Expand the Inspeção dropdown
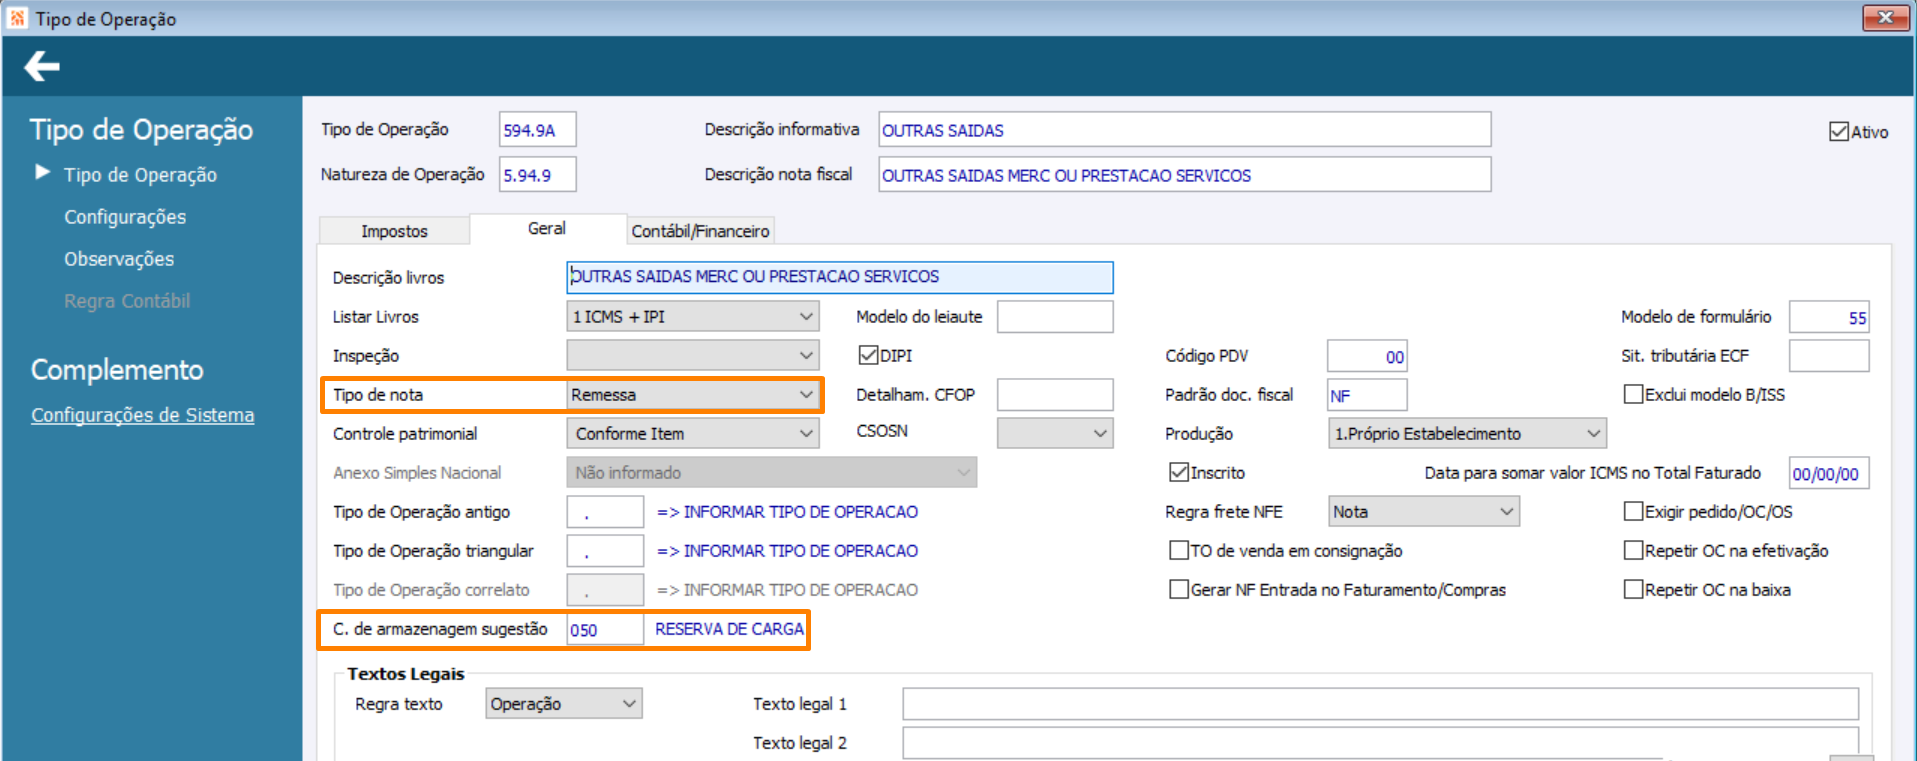Image resolution: width=1917 pixels, height=761 pixels. (693, 355)
